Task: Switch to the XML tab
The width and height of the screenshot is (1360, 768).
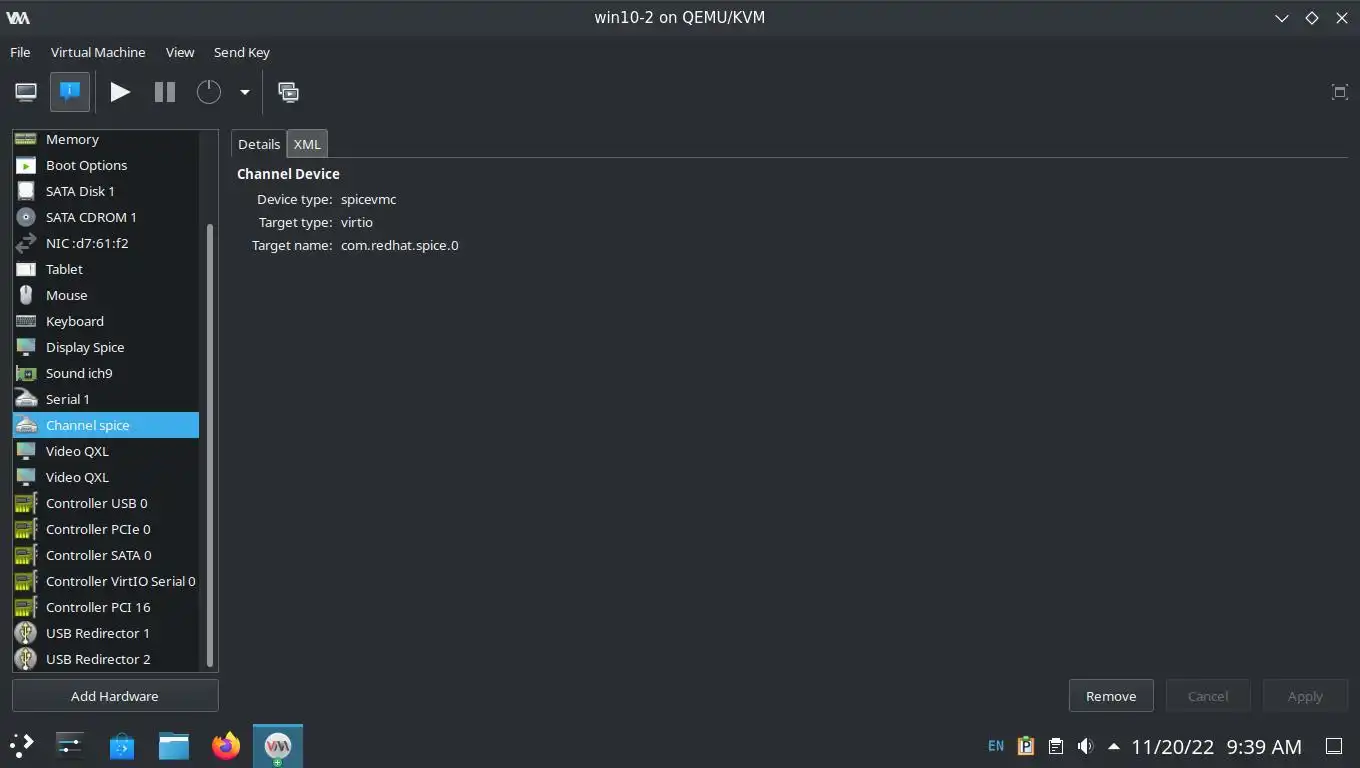Action: pyautogui.click(x=307, y=144)
